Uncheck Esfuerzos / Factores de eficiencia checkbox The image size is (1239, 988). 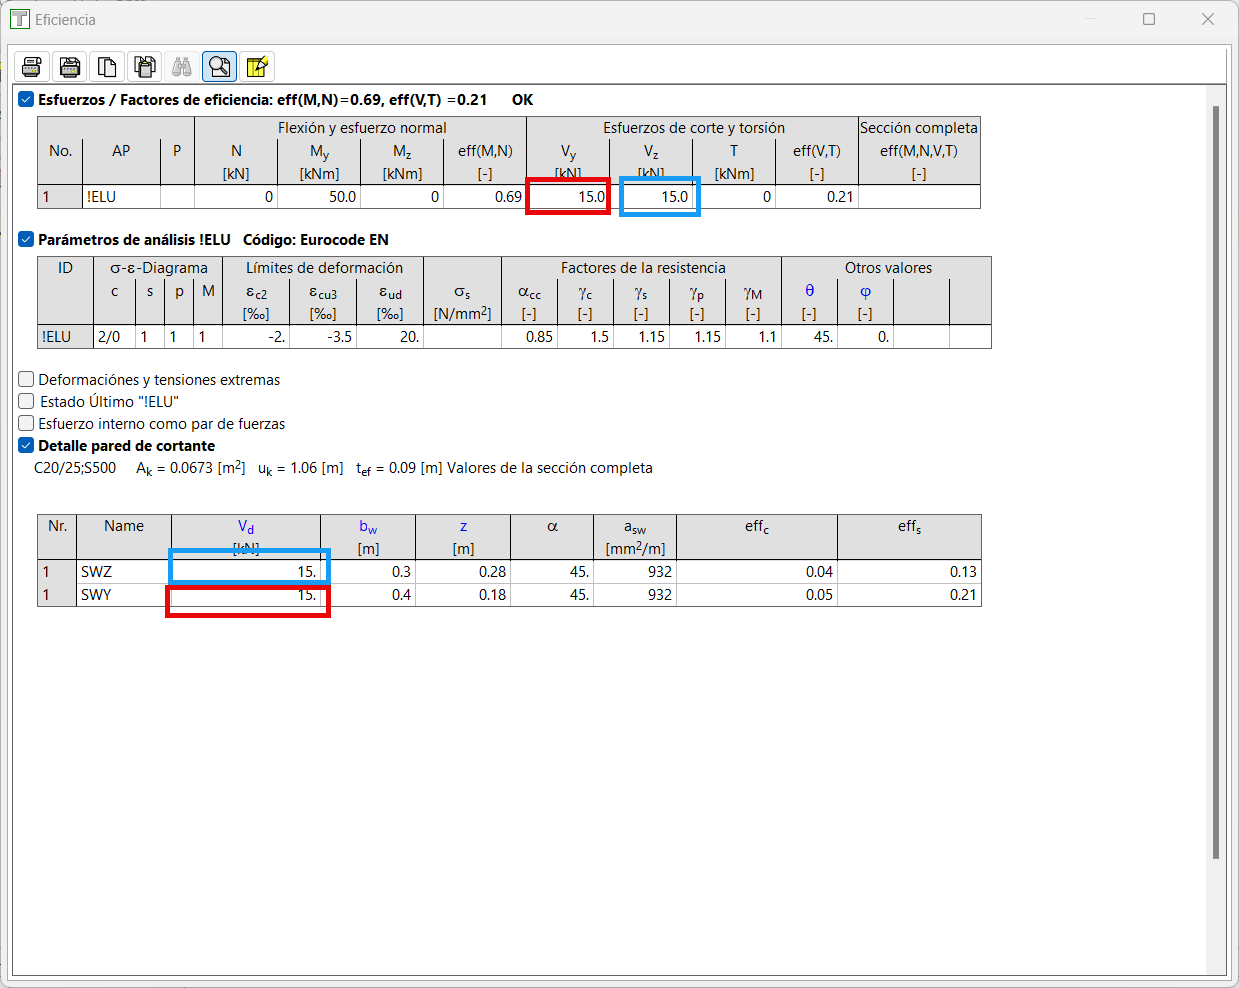click(x=26, y=99)
